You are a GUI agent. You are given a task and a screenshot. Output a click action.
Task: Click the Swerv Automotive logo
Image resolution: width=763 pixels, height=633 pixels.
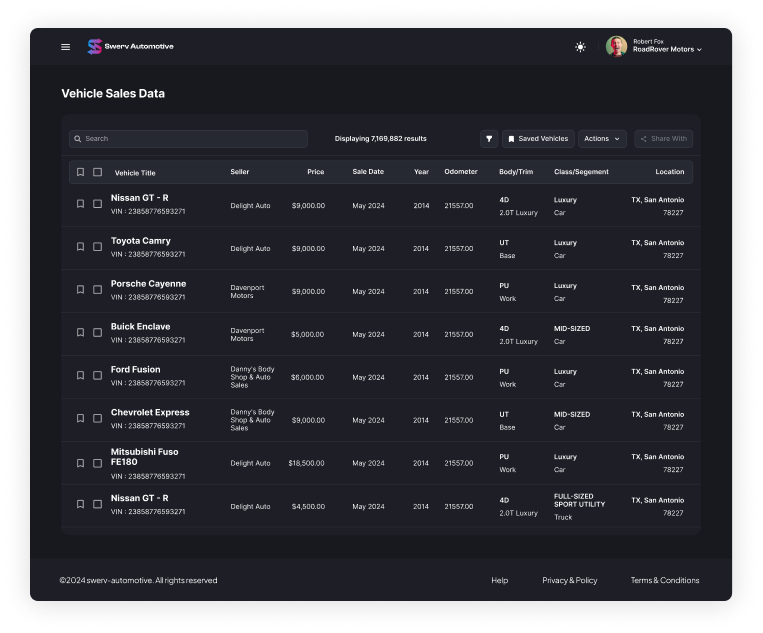click(130, 47)
